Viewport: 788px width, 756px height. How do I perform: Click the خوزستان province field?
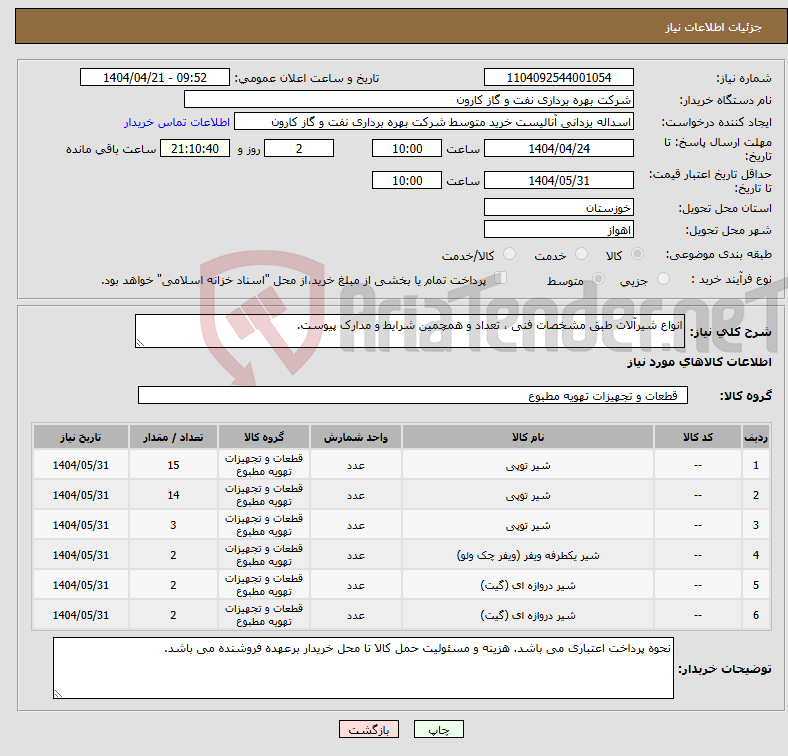tap(558, 208)
